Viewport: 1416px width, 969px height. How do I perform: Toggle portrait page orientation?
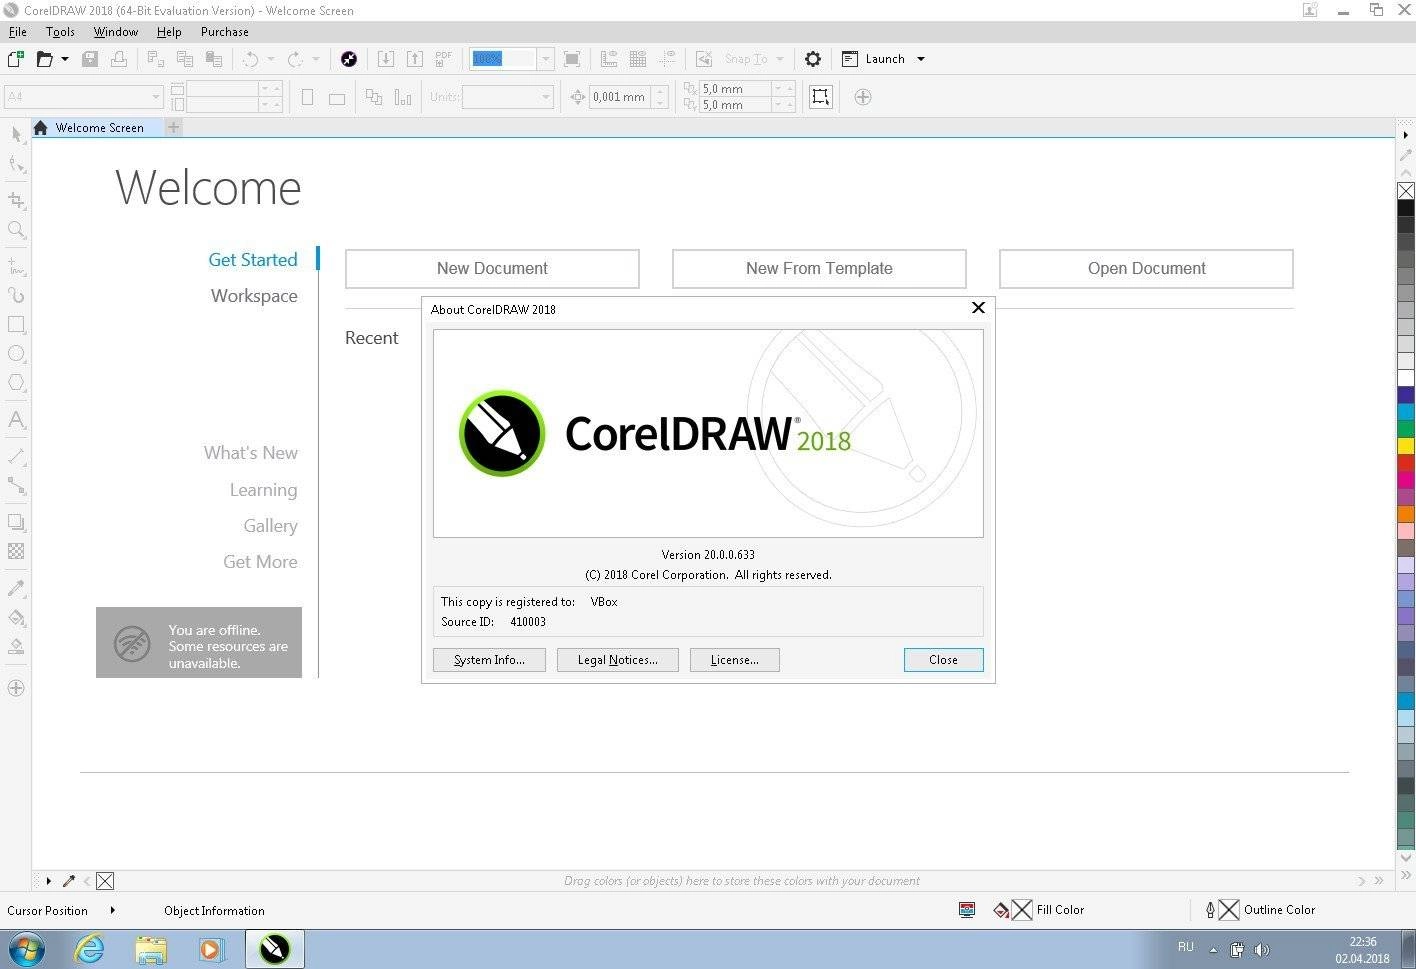pyautogui.click(x=307, y=97)
